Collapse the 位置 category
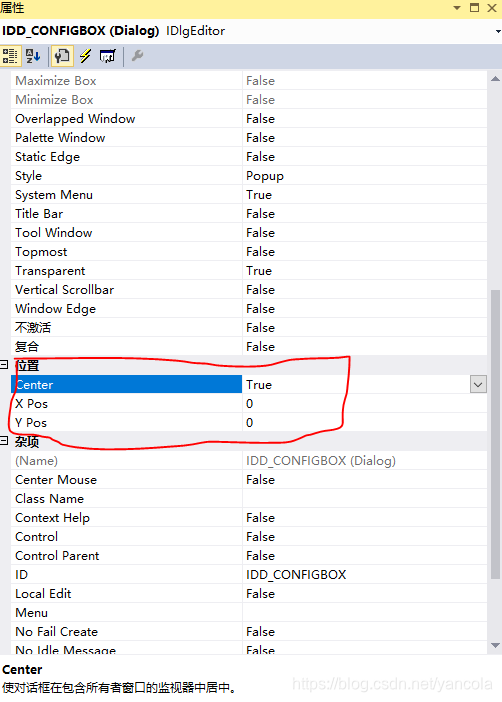The width and height of the screenshot is (502, 702). 4,365
